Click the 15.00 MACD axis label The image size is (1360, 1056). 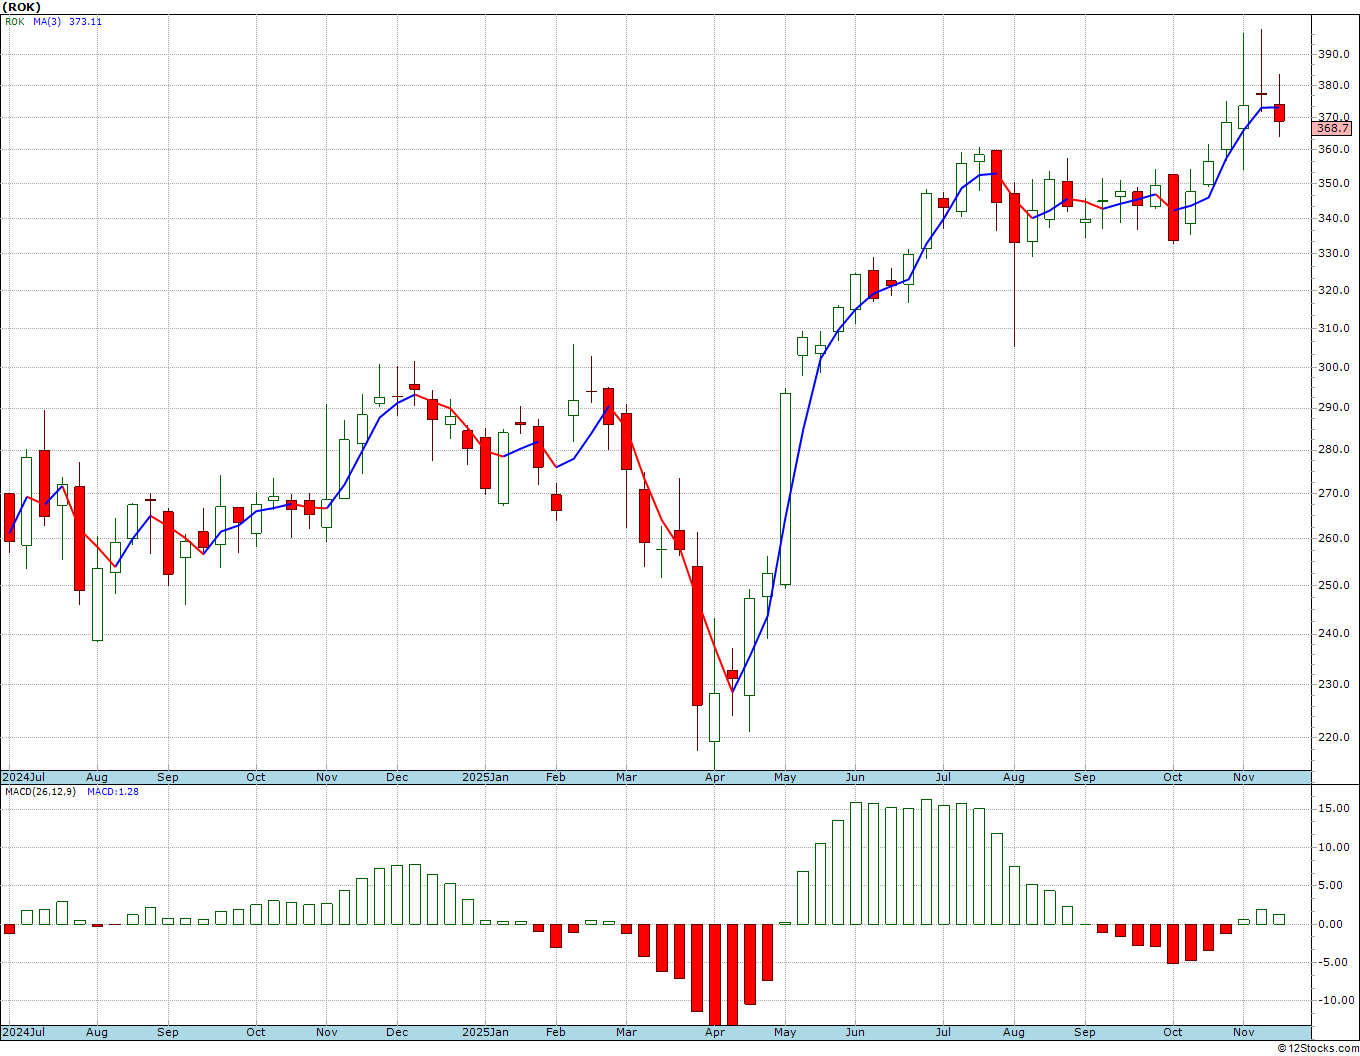tap(1334, 809)
